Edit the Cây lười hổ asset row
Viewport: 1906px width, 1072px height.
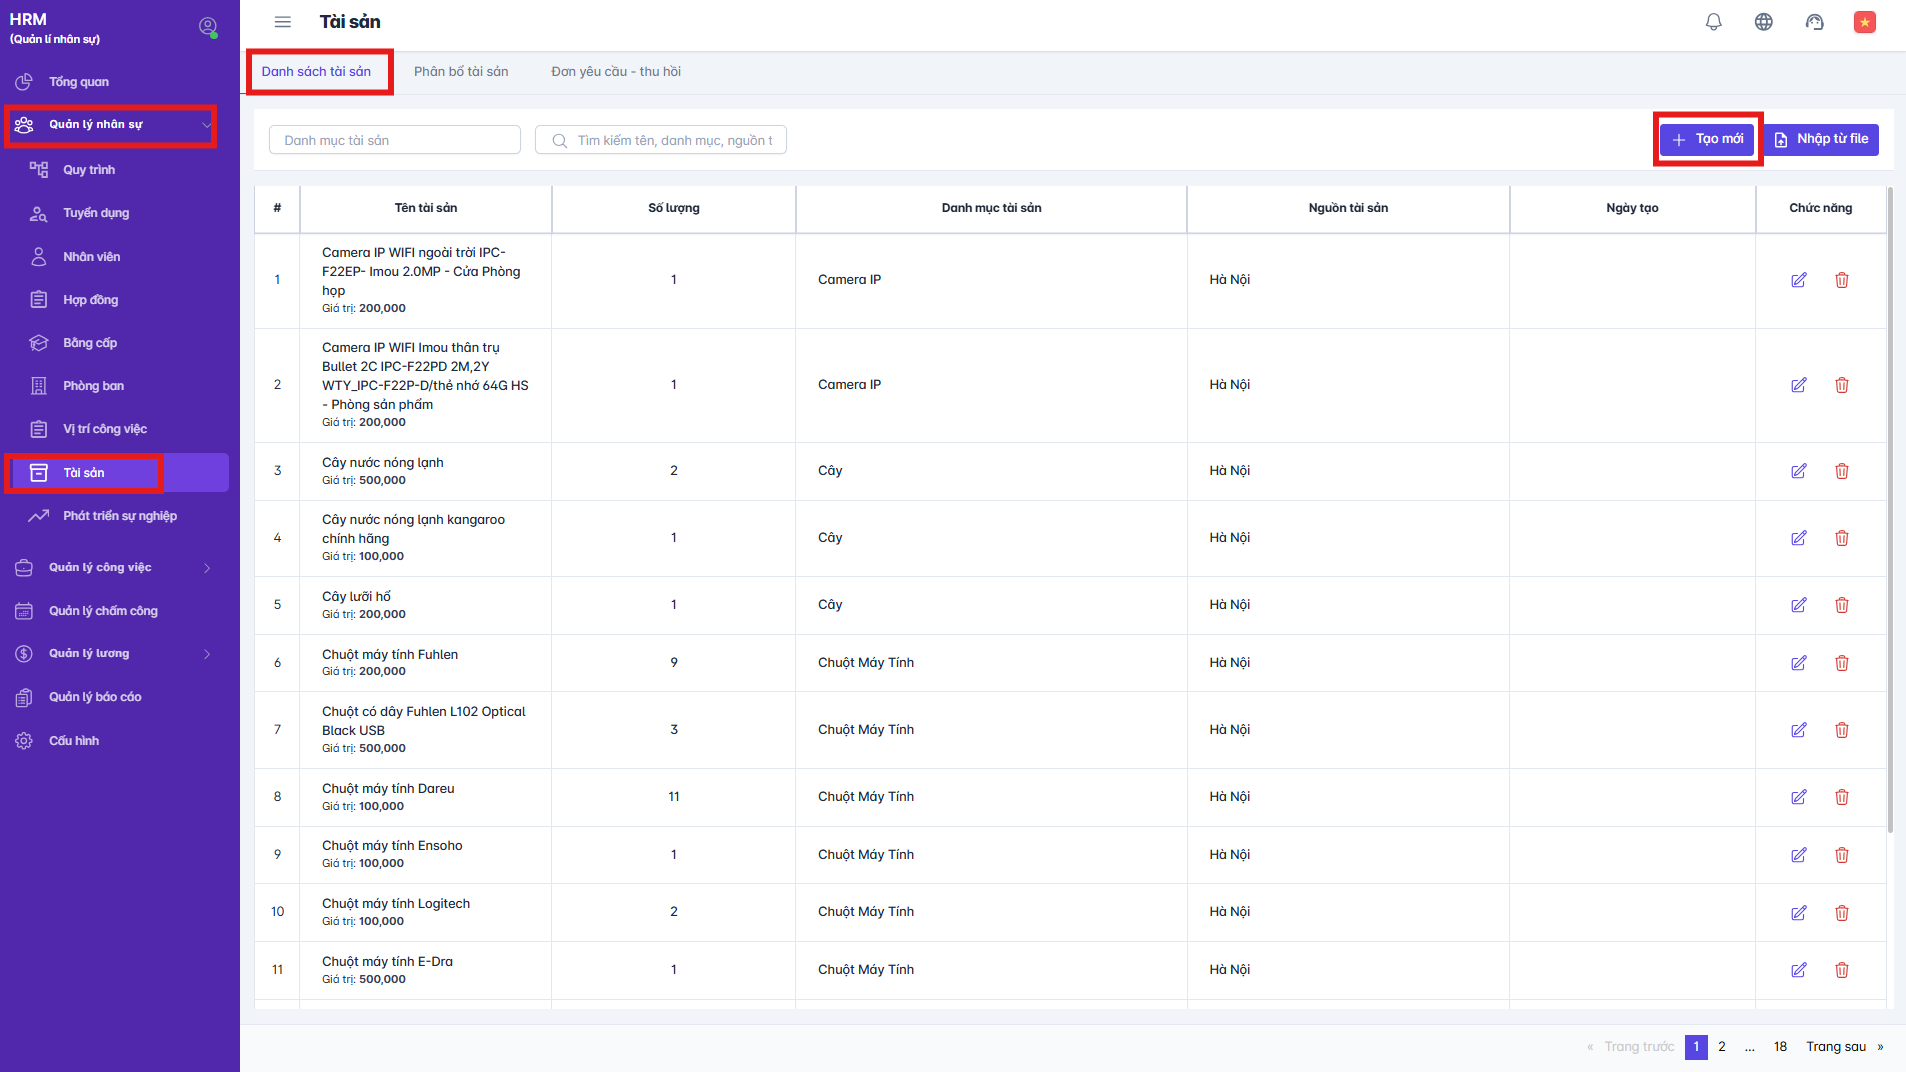[1798, 605]
